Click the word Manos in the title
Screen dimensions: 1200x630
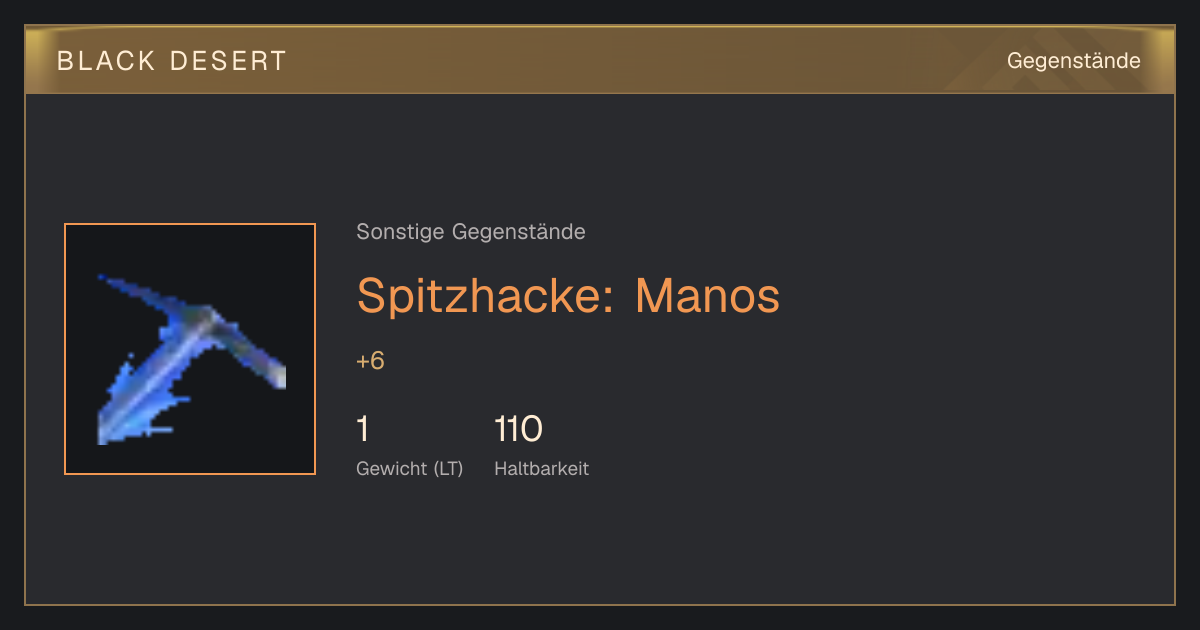707,296
